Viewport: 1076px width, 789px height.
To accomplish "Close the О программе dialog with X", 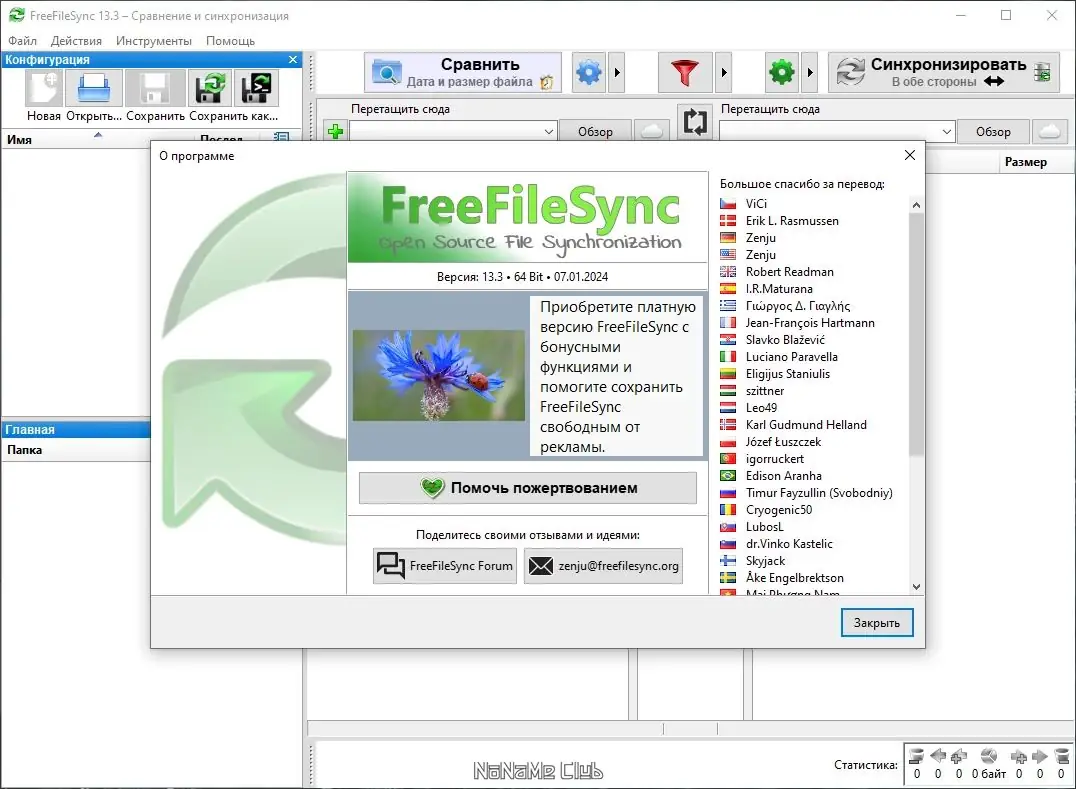I will coord(910,155).
